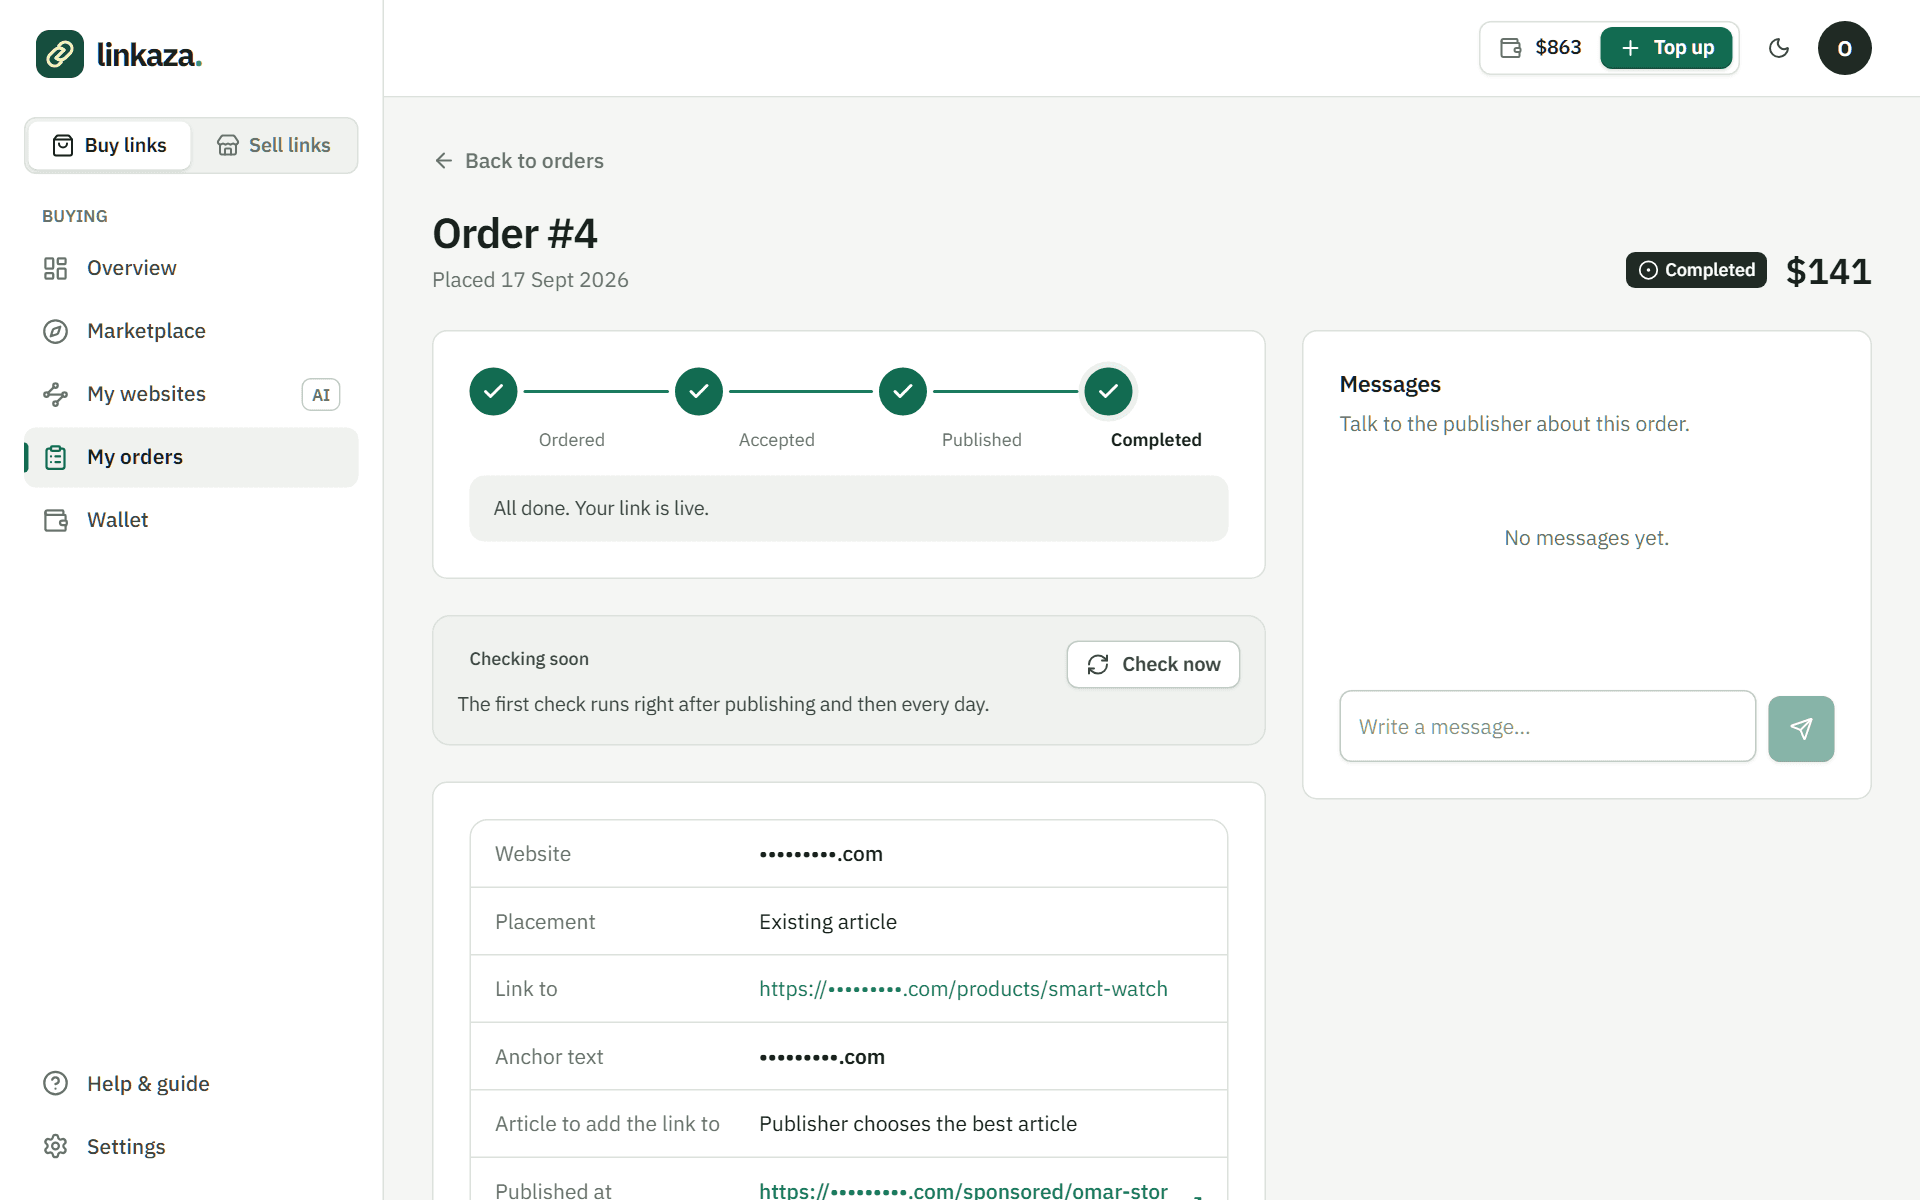This screenshot has width=1920, height=1200.
Task: Click the 'Checking soon' heading
Action: [x=529, y=659]
